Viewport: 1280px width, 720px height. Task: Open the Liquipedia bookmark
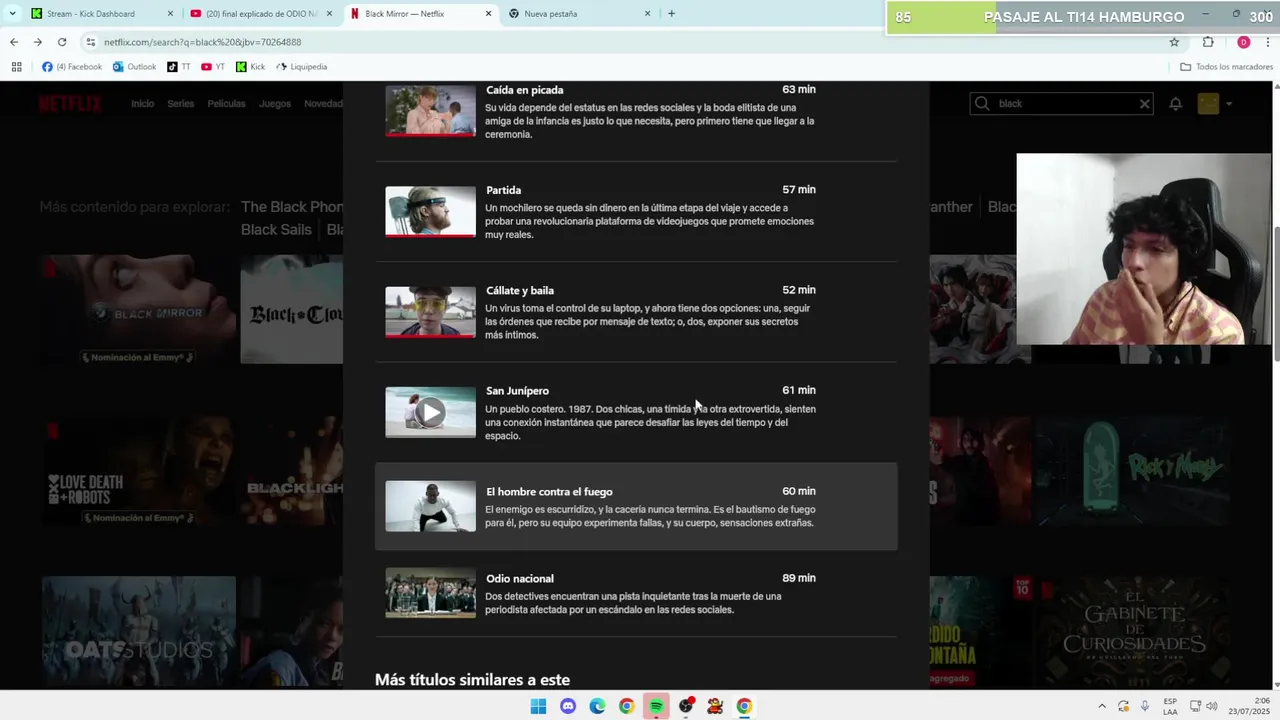point(301,67)
